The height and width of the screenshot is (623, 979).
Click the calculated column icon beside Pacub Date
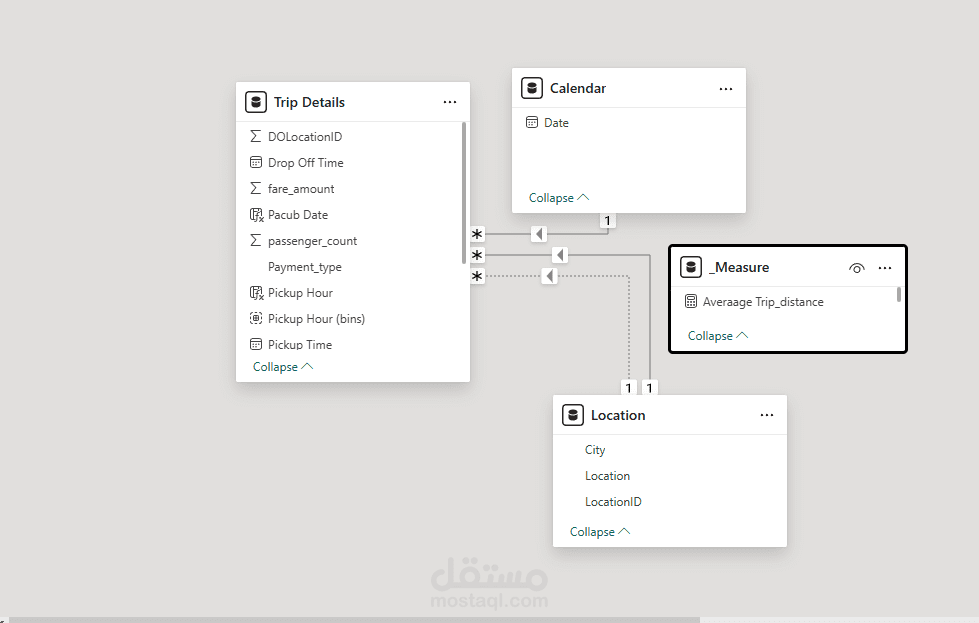(256, 215)
